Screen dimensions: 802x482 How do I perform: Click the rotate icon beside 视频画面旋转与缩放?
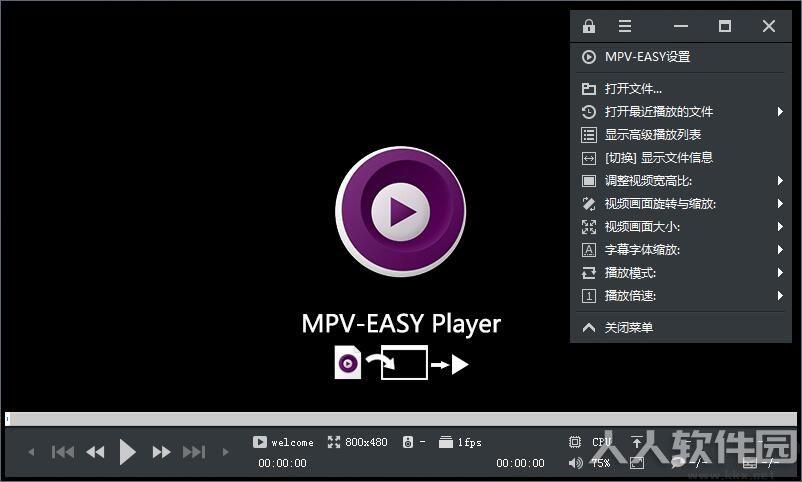pos(589,204)
